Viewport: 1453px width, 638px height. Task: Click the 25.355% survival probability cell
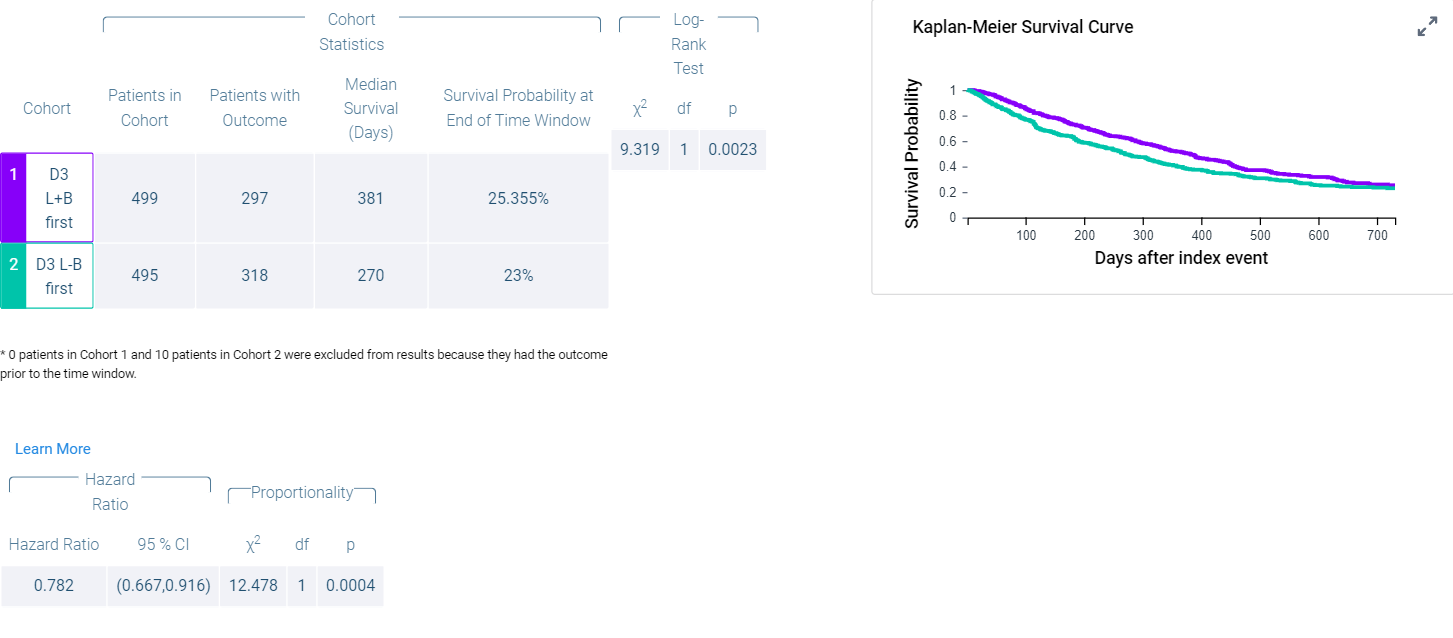518,198
